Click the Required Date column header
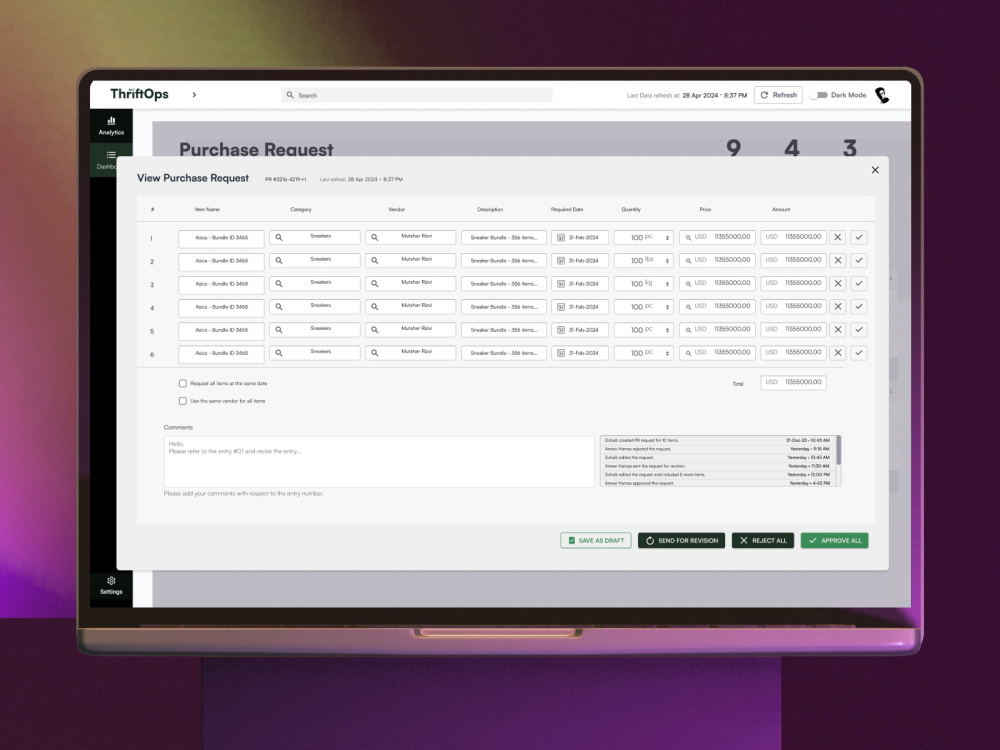This screenshot has width=1000, height=750. pyautogui.click(x=567, y=209)
